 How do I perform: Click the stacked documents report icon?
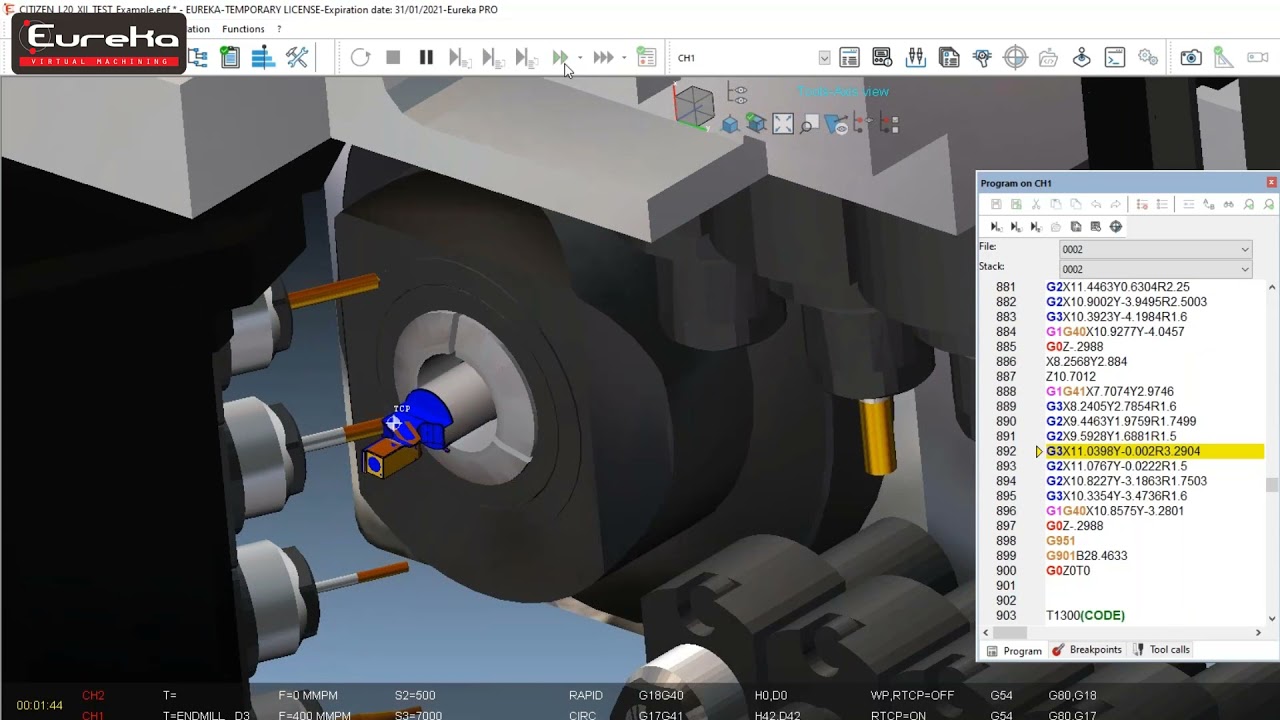click(949, 58)
